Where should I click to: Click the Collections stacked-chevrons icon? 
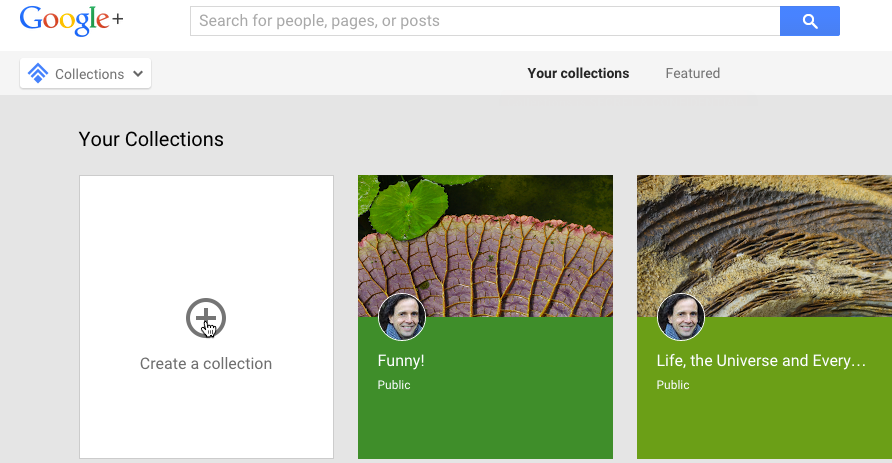(x=38, y=73)
